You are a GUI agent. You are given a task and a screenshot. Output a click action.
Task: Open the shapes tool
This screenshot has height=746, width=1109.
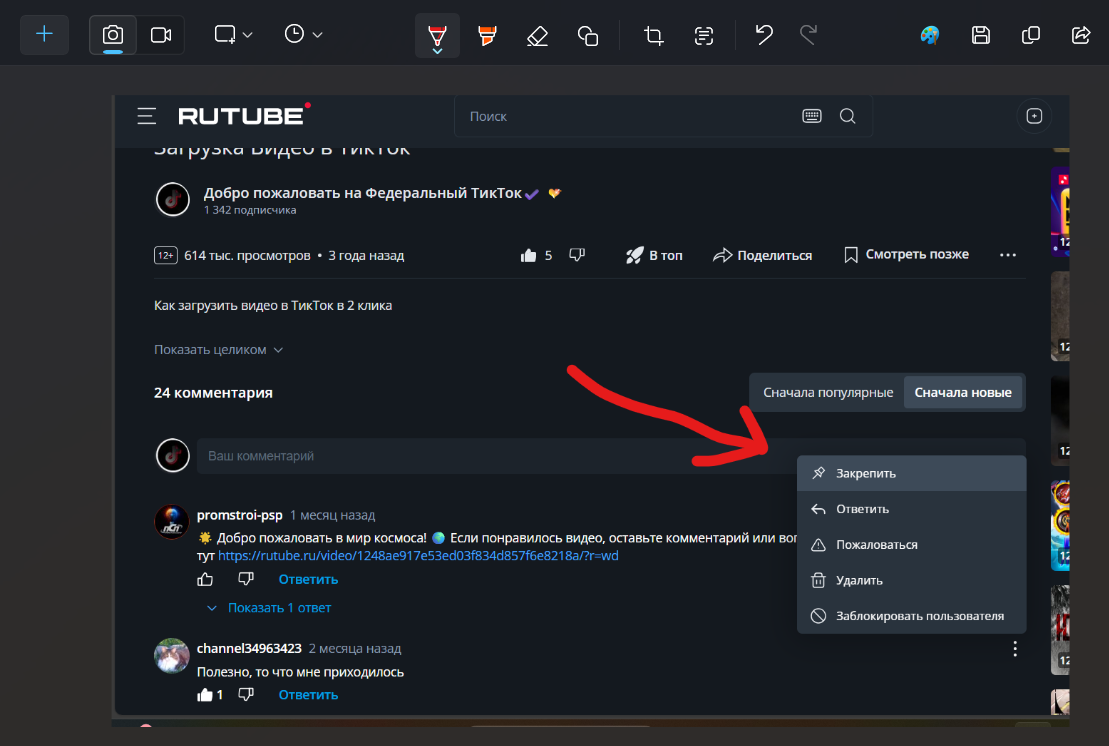click(x=588, y=36)
